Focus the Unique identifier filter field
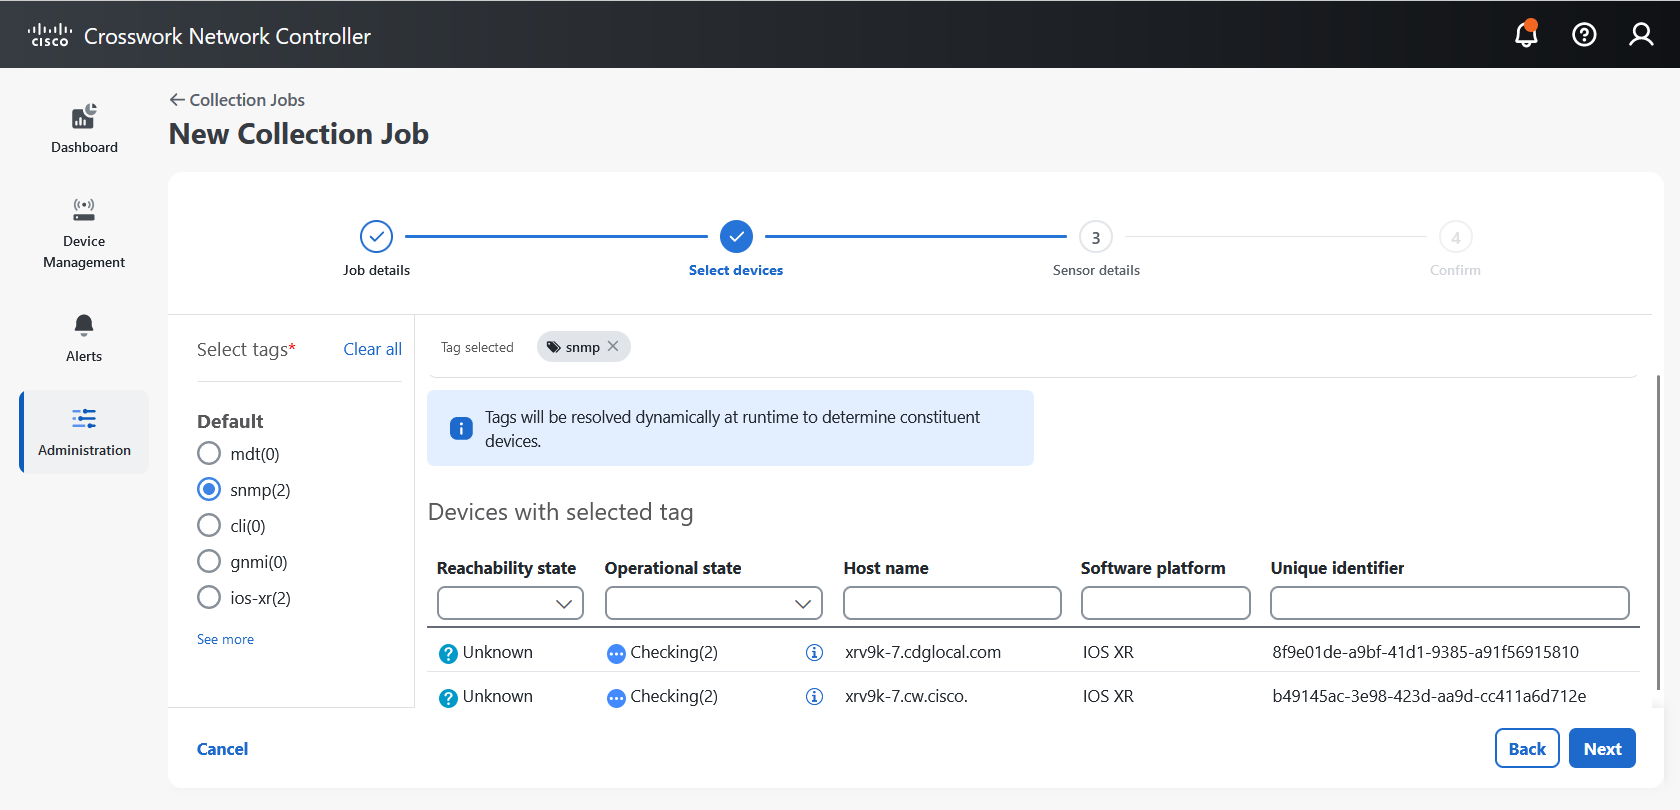This screenshot has height=810, width=1680. click(1450, 603)
